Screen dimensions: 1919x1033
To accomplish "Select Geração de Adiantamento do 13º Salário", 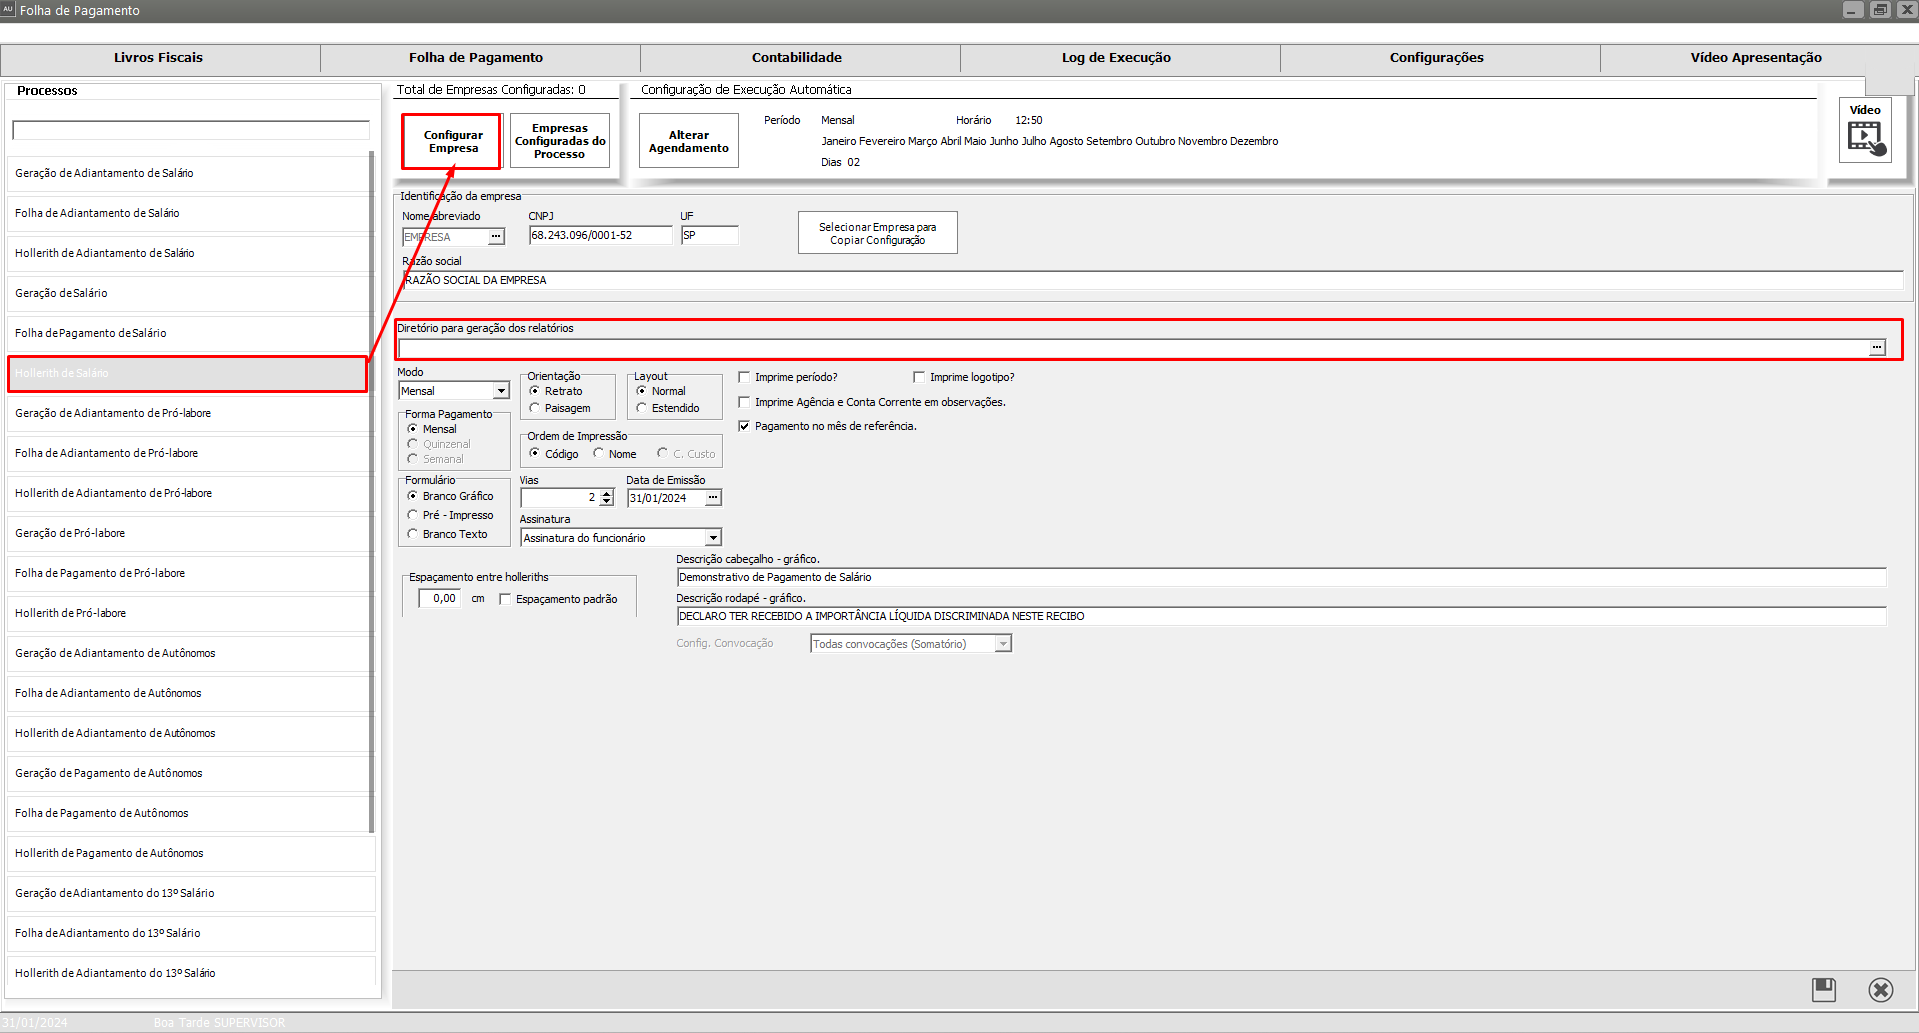I will point(190,893).
